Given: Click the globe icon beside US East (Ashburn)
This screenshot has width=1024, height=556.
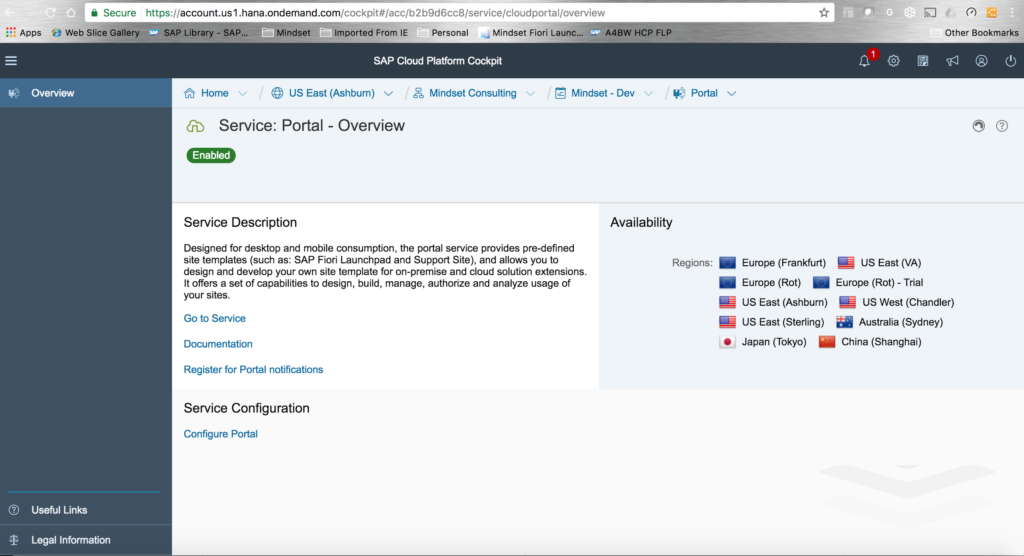Looking at the screenshot, I should point(278,93).
